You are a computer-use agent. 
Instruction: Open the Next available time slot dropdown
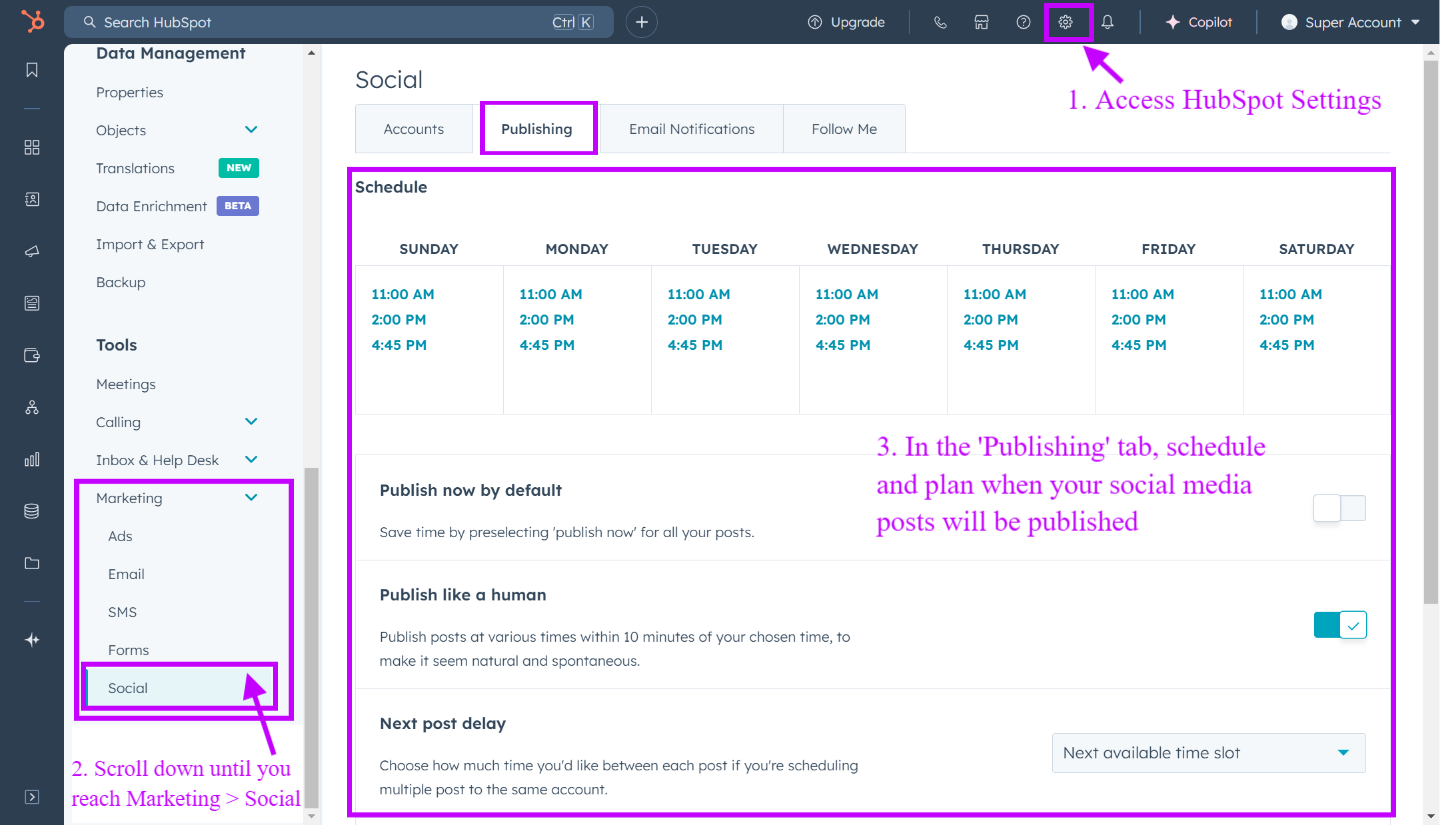(x=1208, y=753)
